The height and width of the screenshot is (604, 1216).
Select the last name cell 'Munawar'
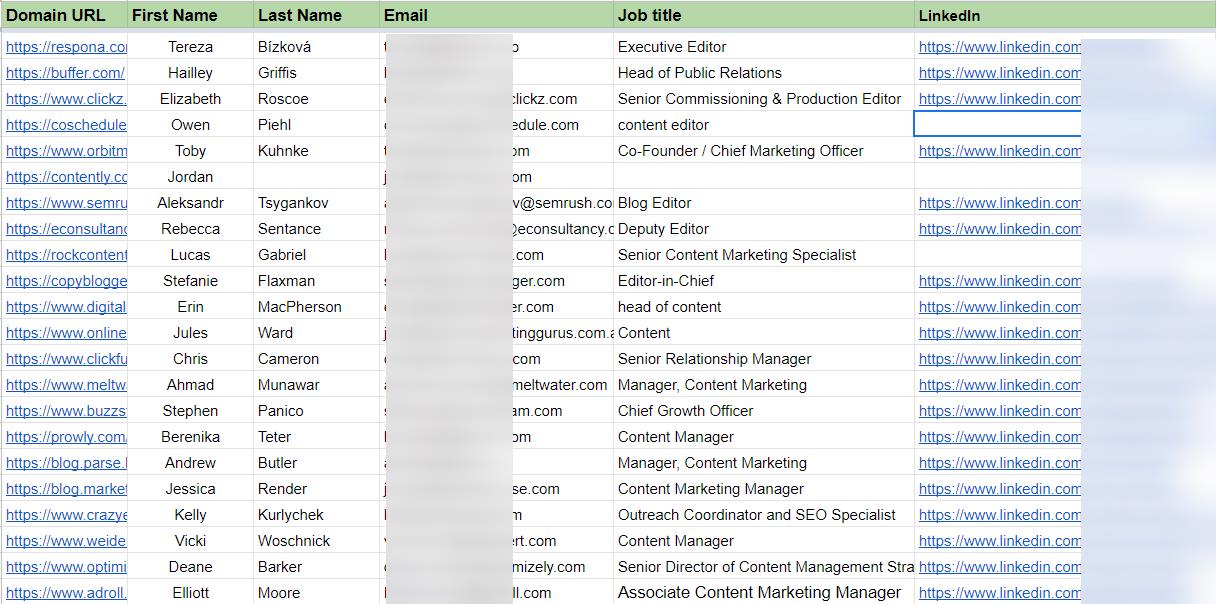[x=316, y=385]
